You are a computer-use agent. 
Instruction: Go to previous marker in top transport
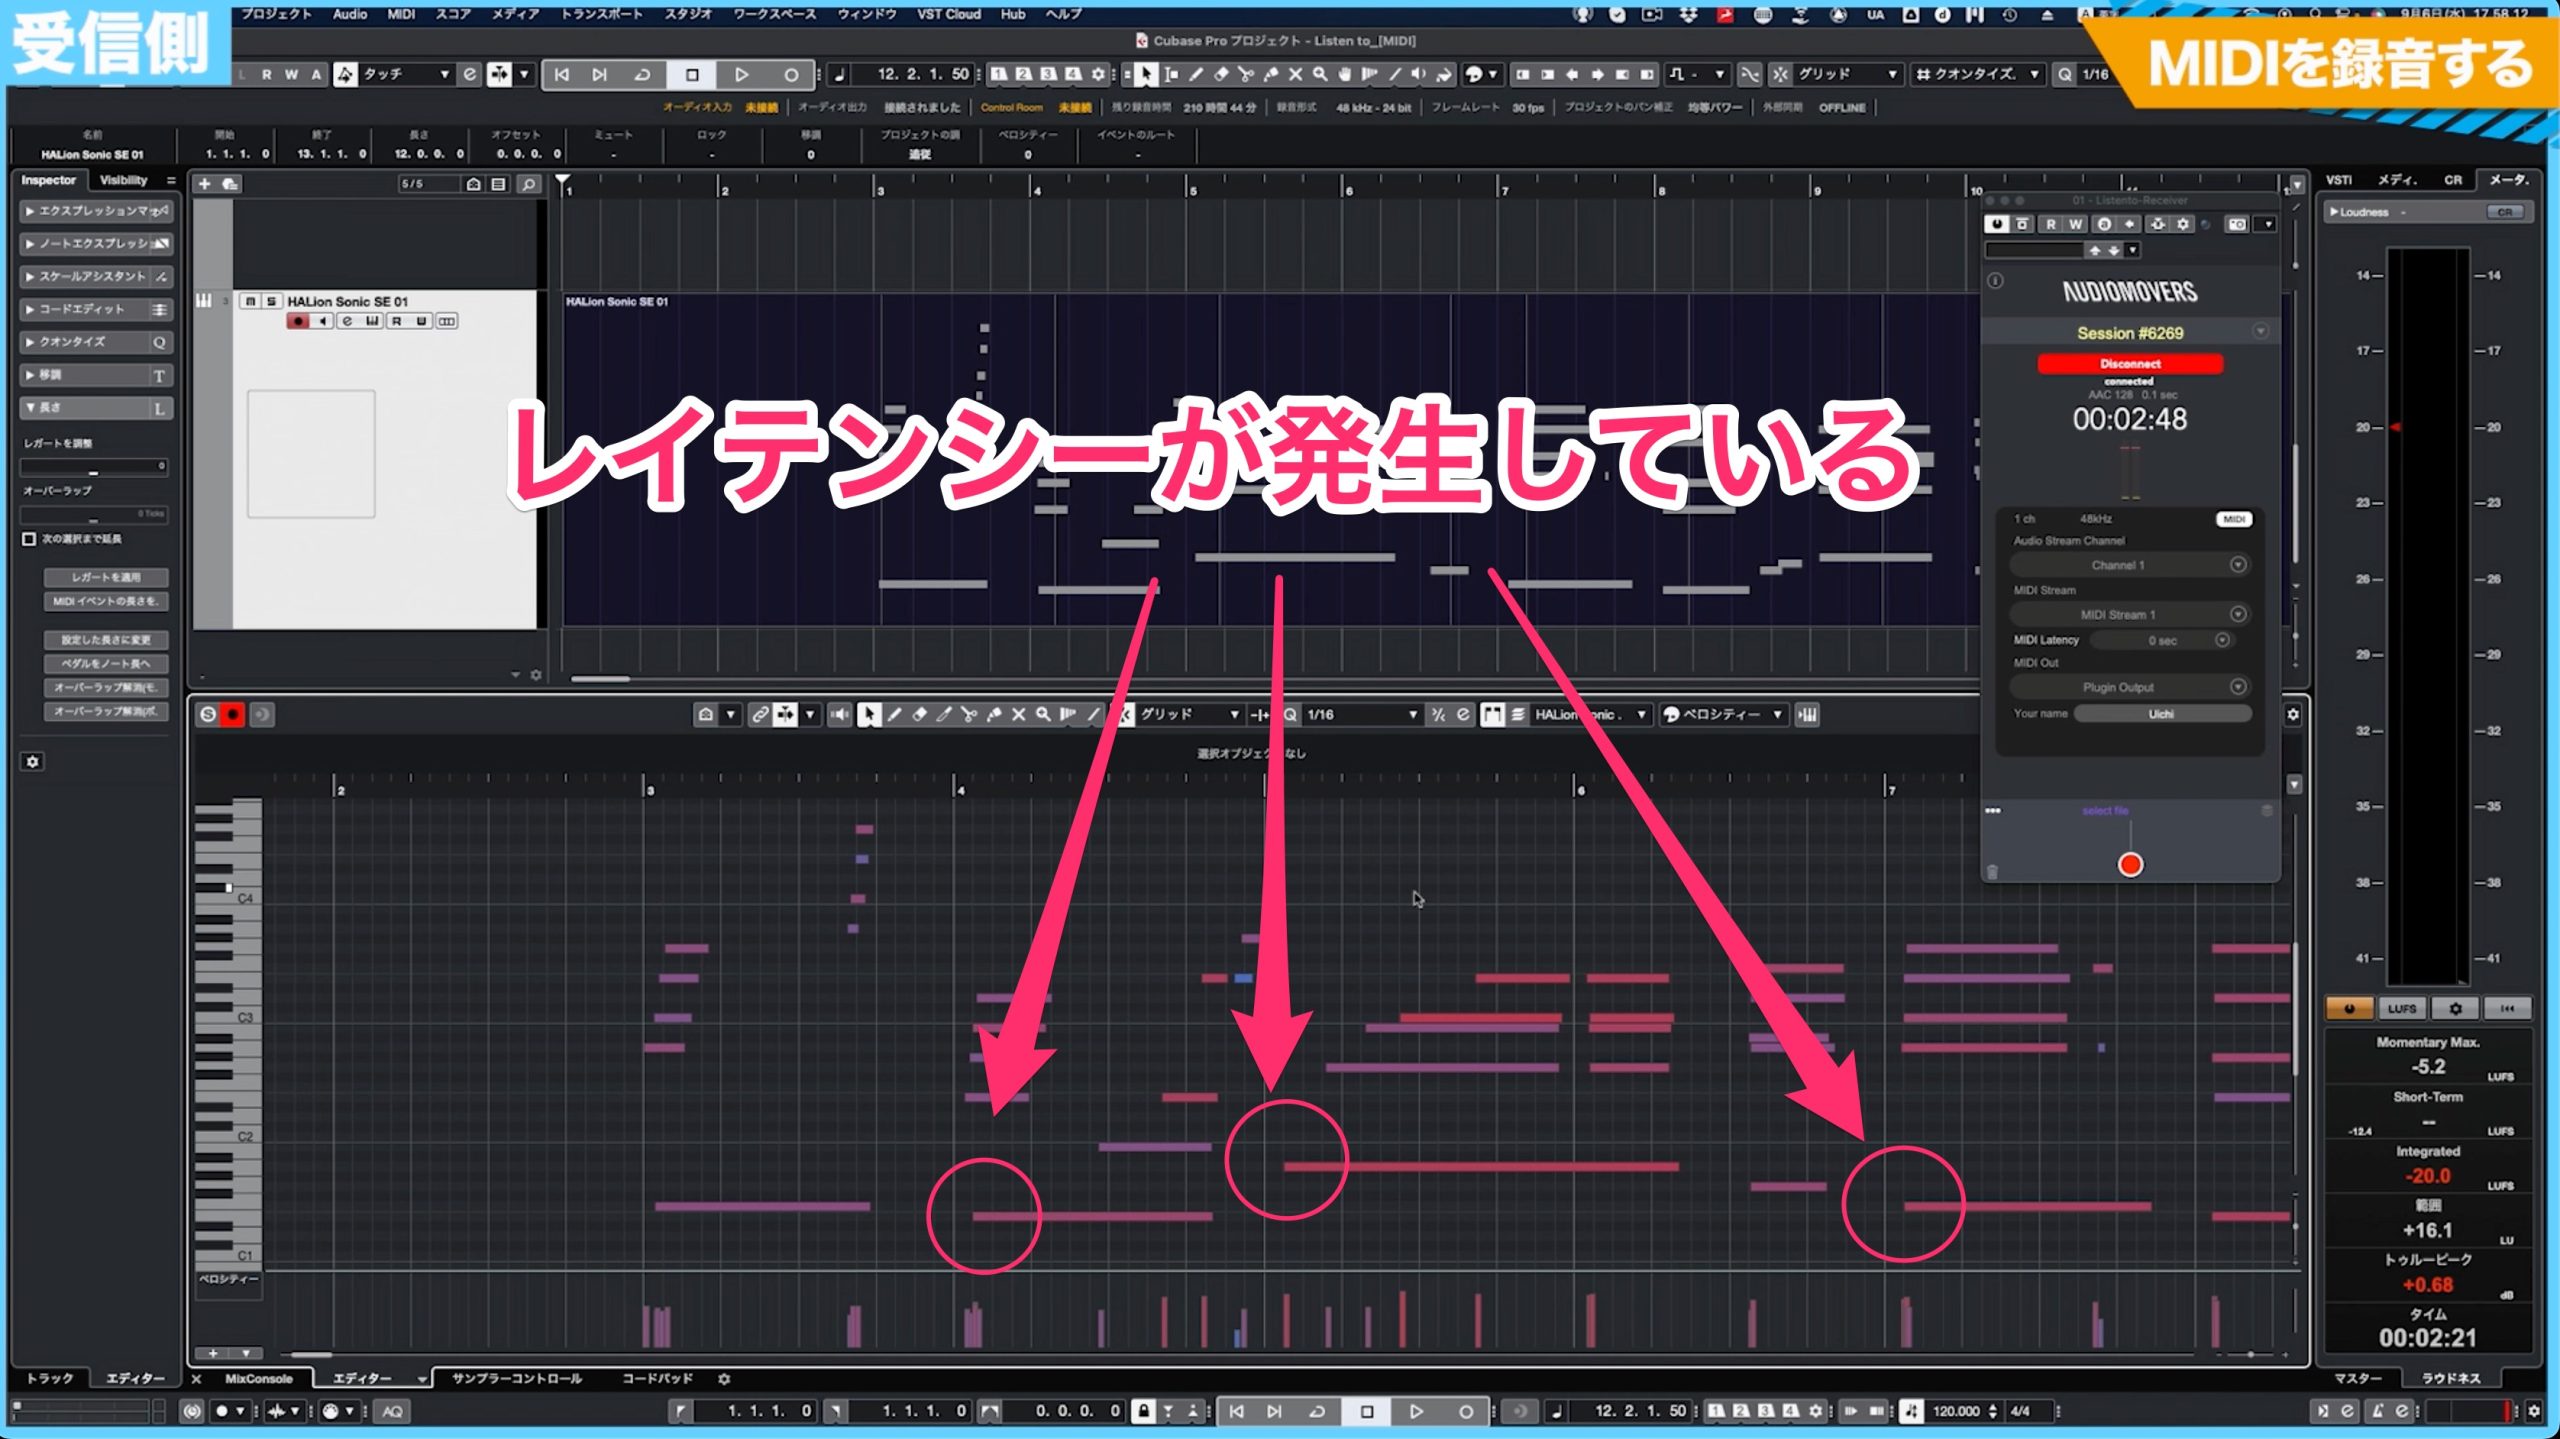(562, 74)
